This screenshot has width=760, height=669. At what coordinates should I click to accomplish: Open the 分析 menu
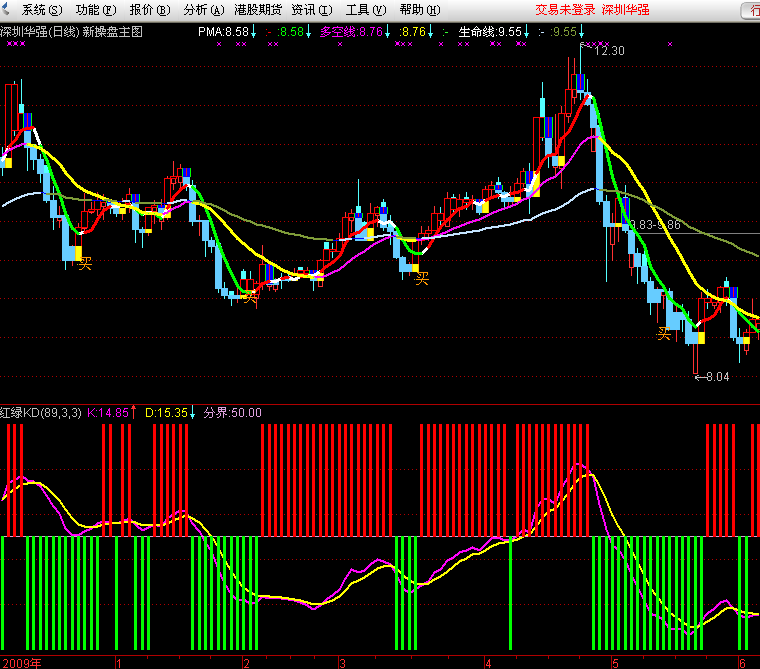(202, 10)
